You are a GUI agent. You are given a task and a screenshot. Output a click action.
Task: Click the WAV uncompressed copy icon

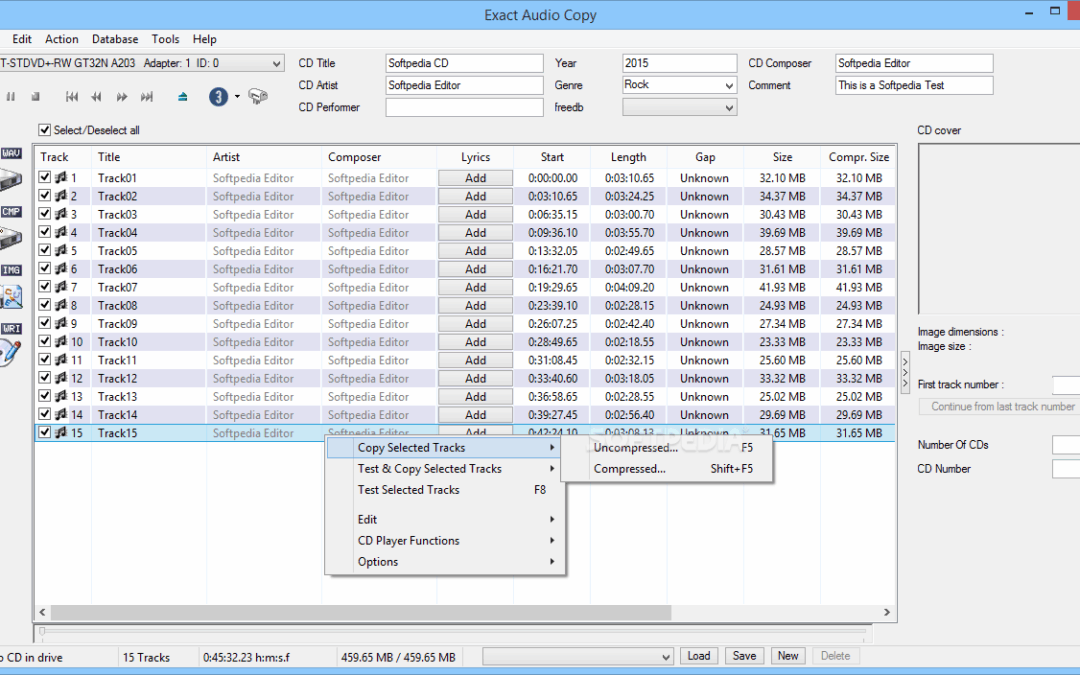(x=10, y=171)
